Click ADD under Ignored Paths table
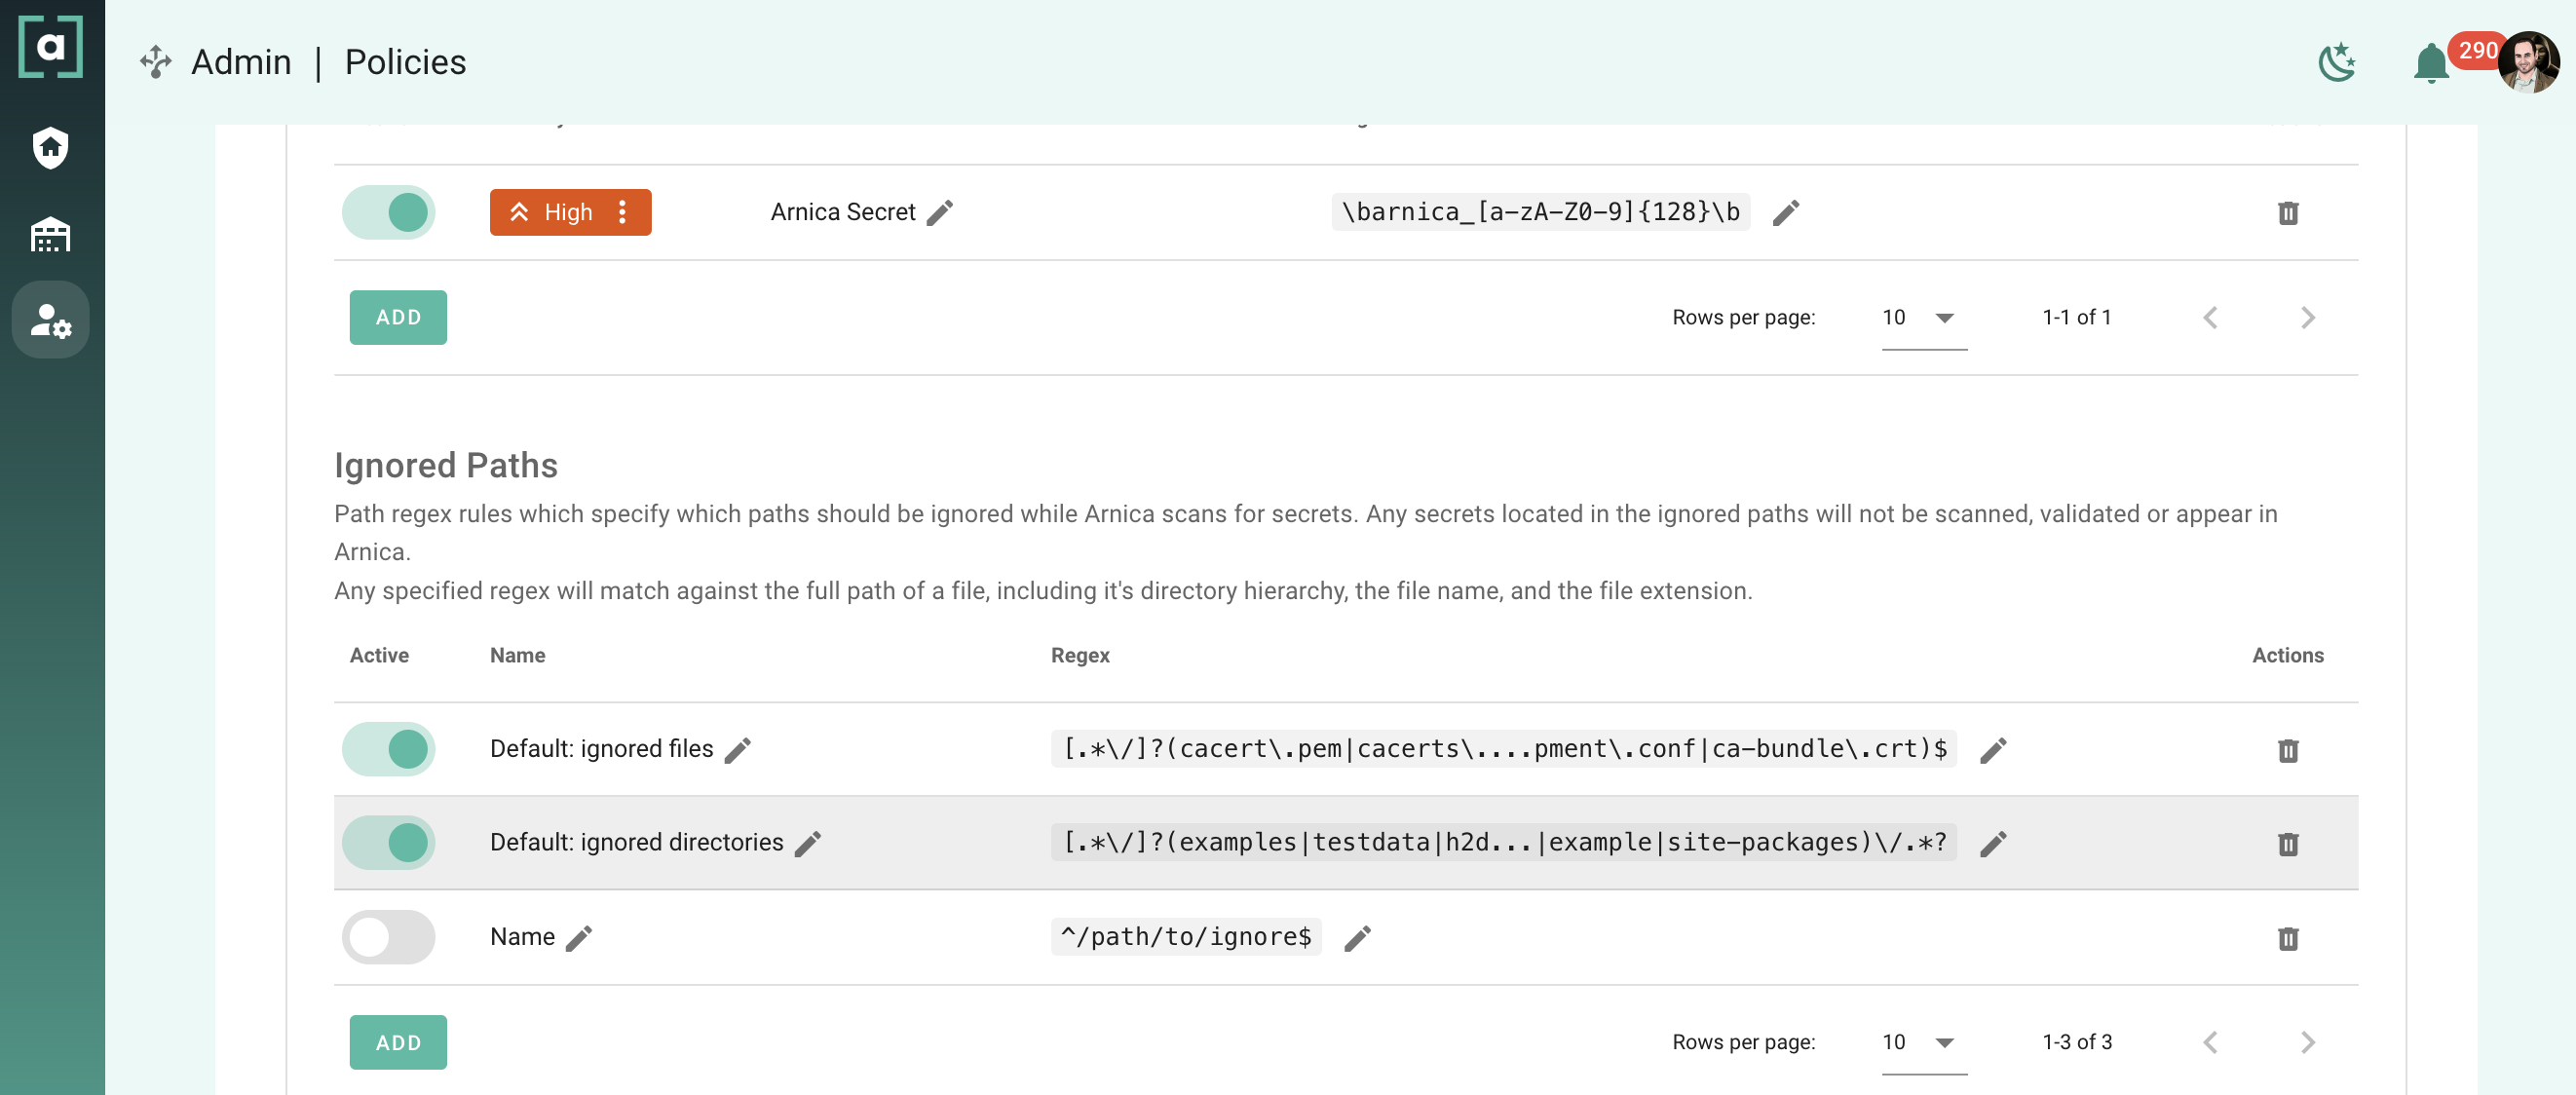The image size is (2576, 1095). coord(398,1042)
